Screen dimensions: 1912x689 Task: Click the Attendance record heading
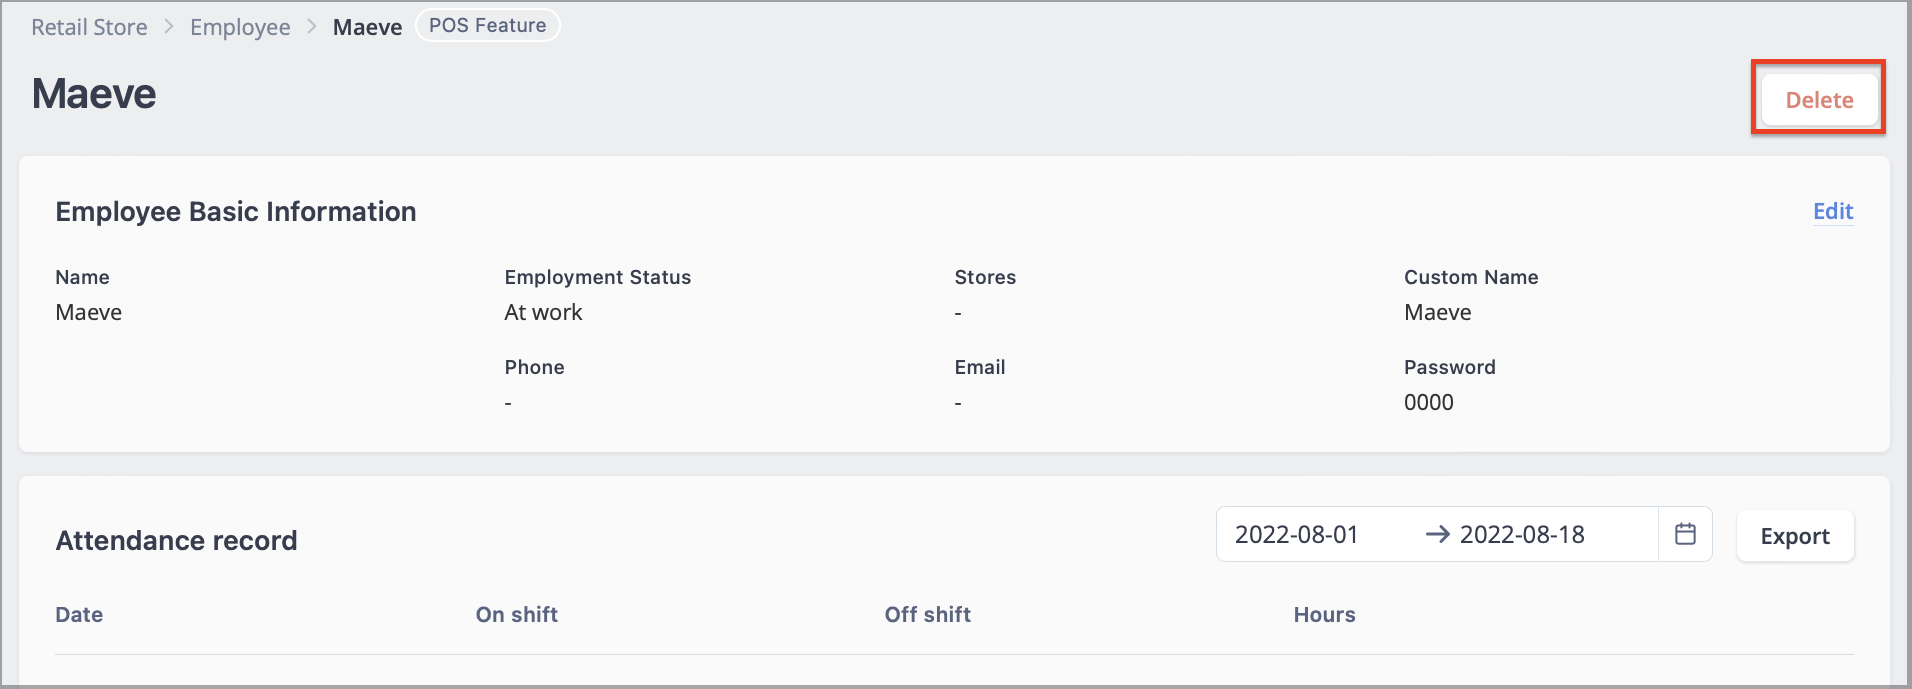click(176, 540)
